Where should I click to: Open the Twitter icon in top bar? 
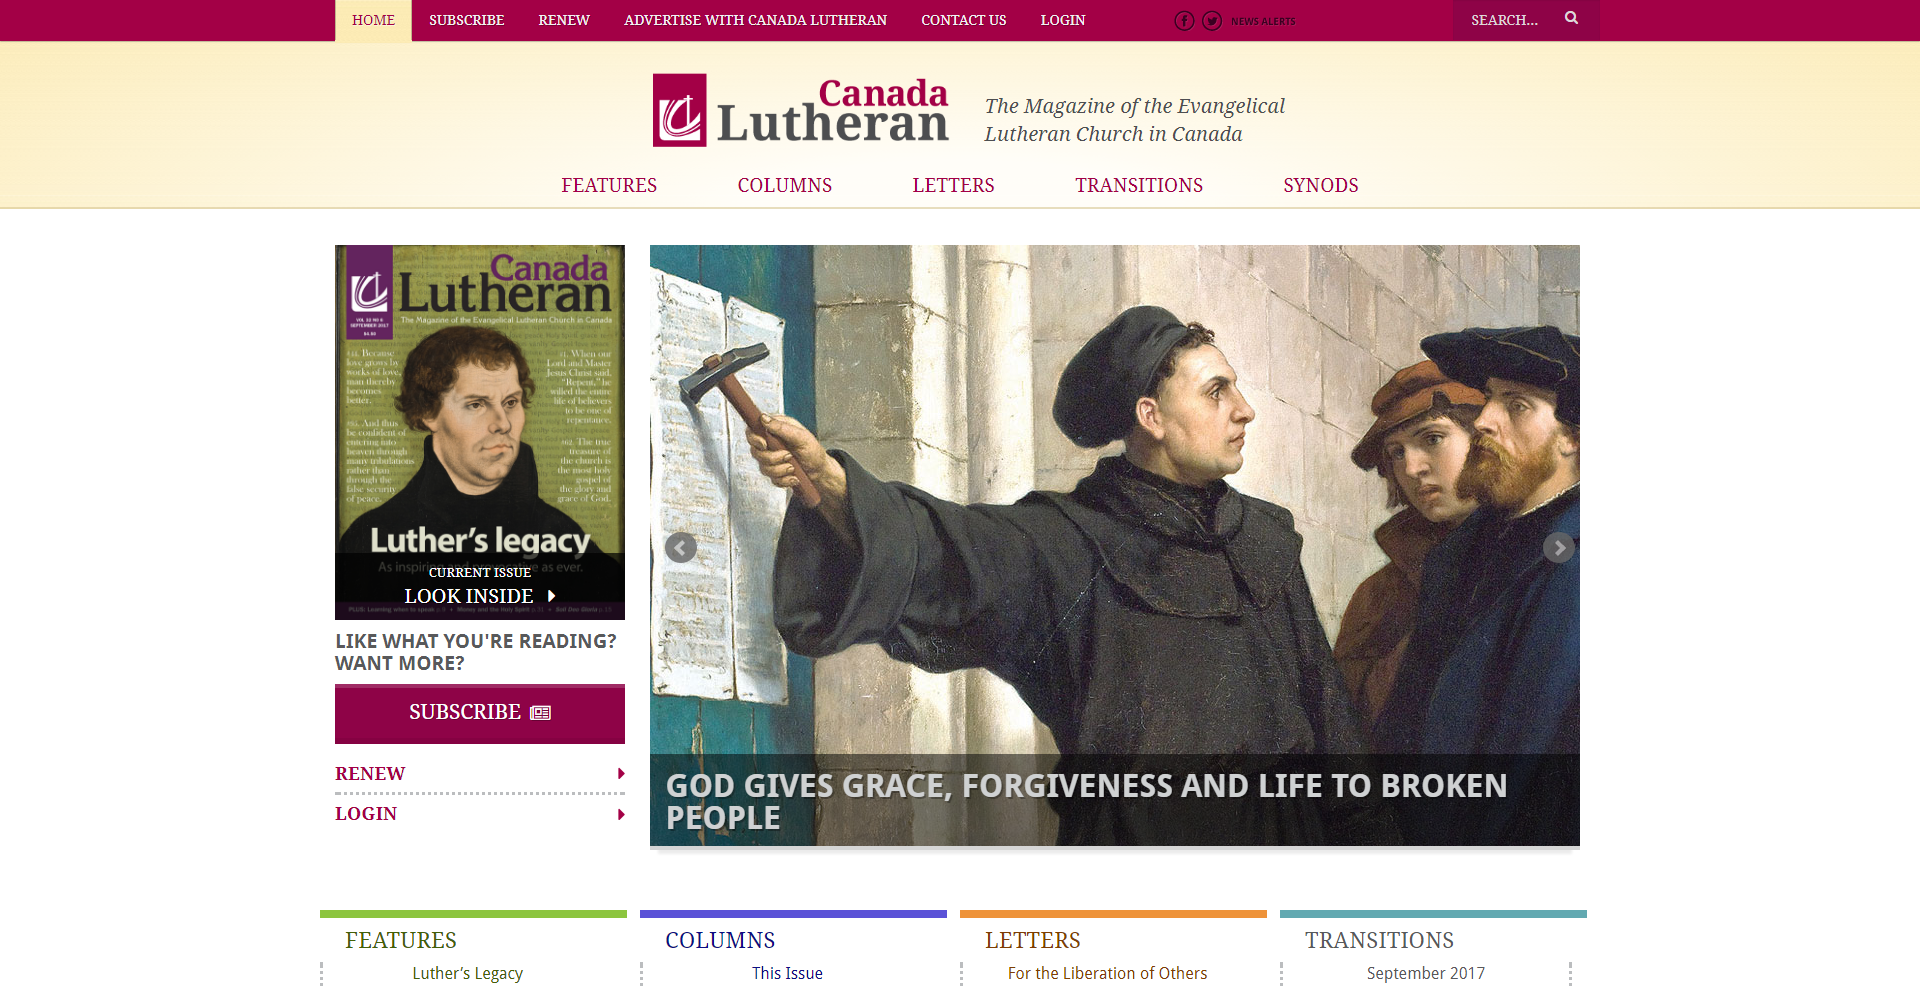[1212, 21]
